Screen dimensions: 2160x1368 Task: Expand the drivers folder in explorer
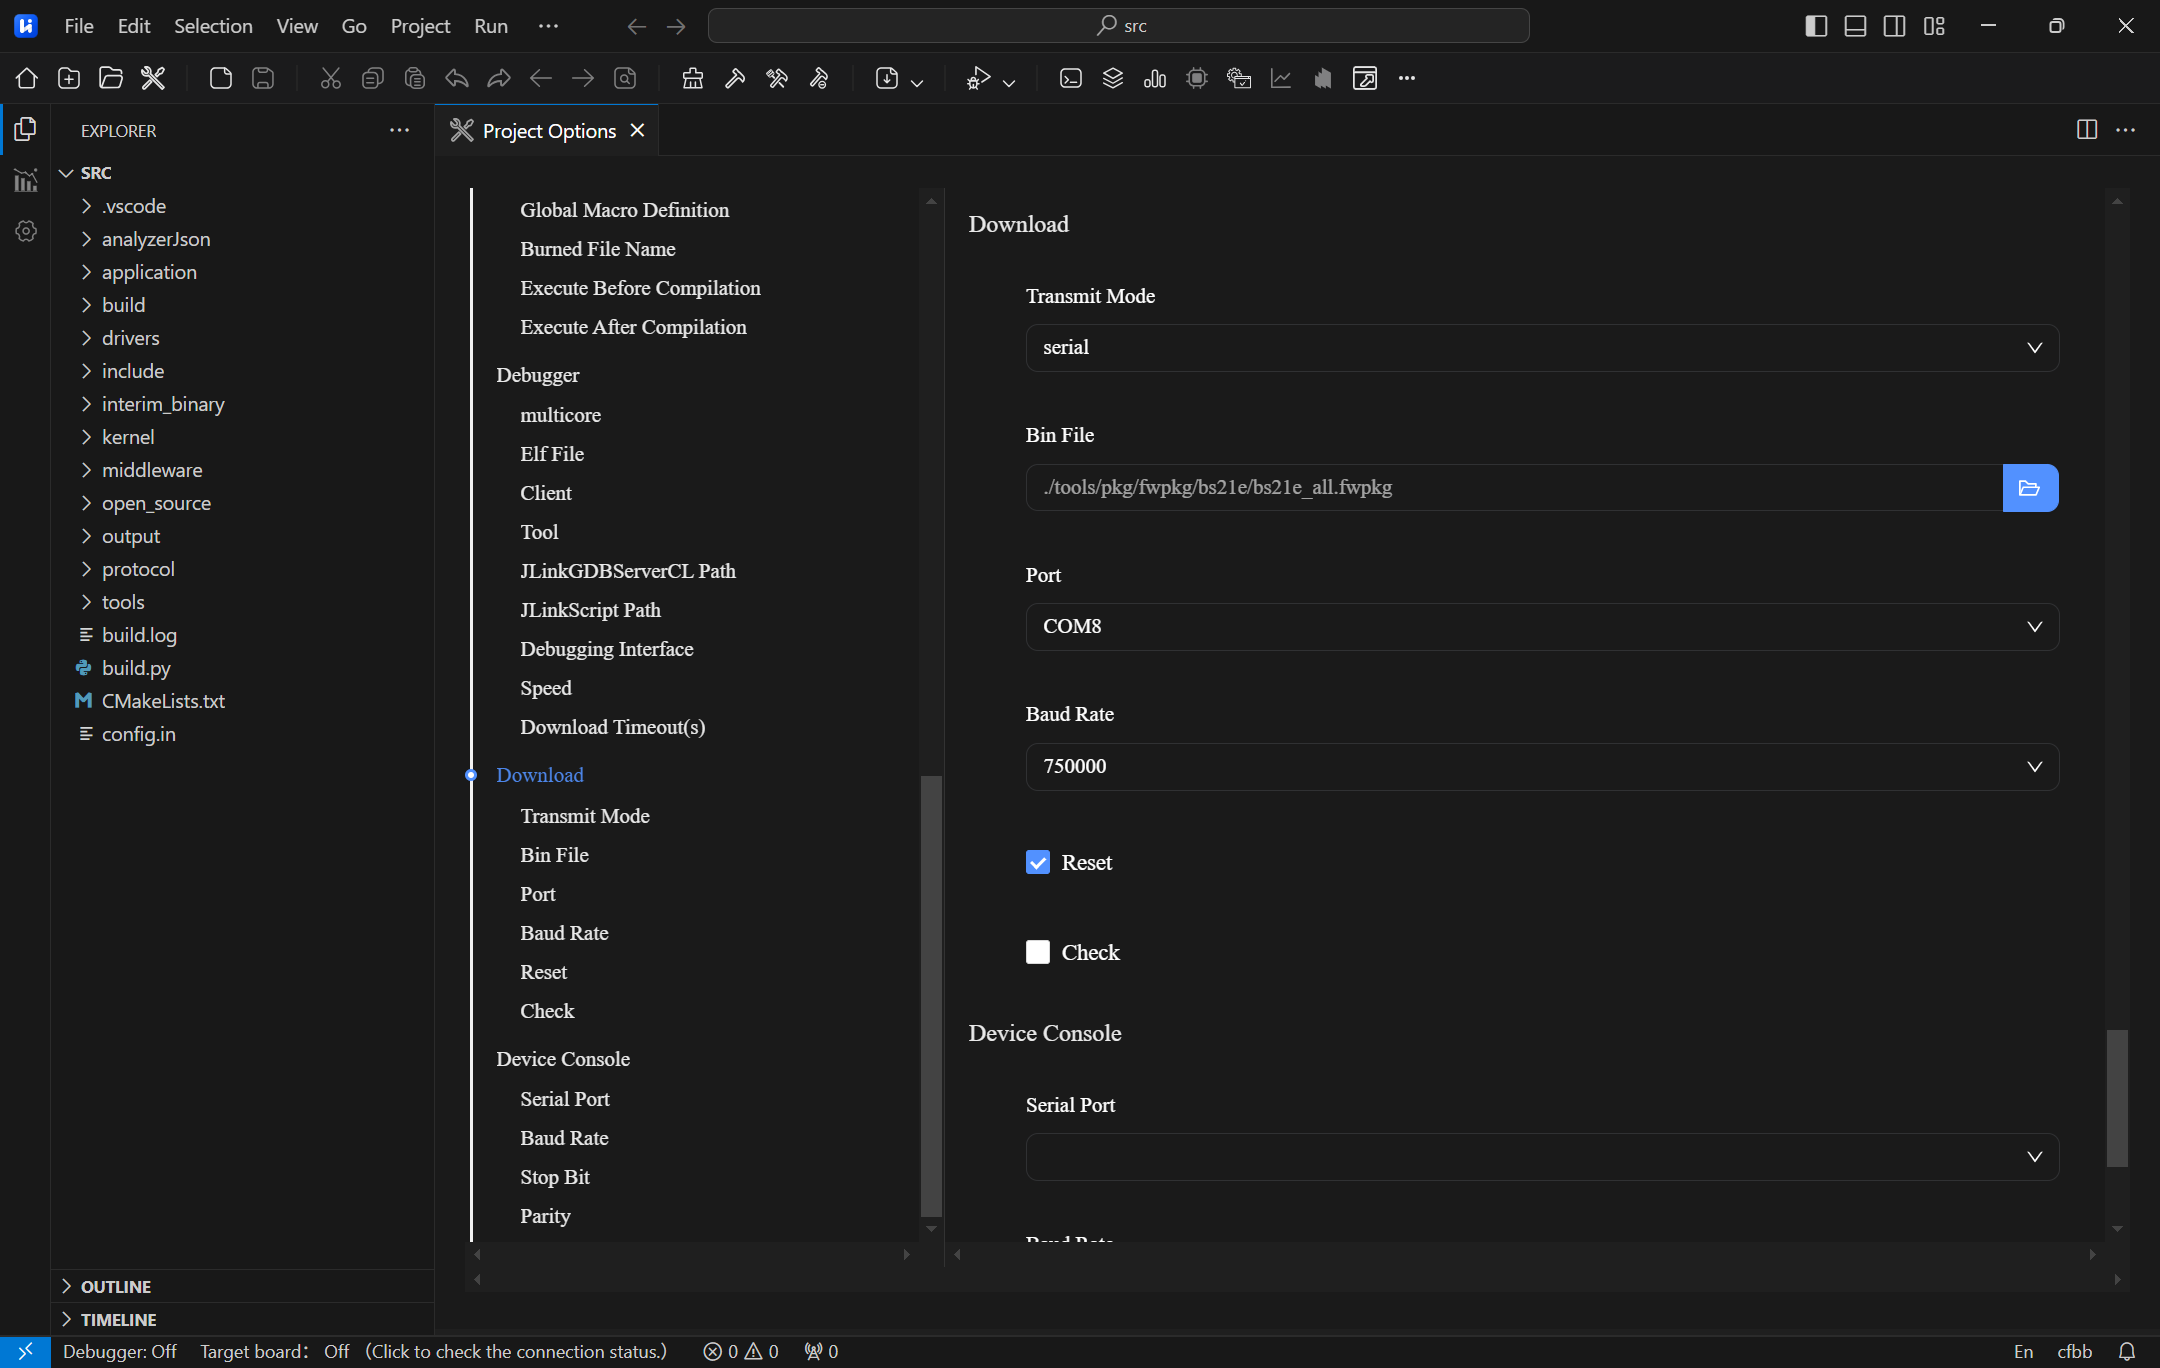pos(130,338)
